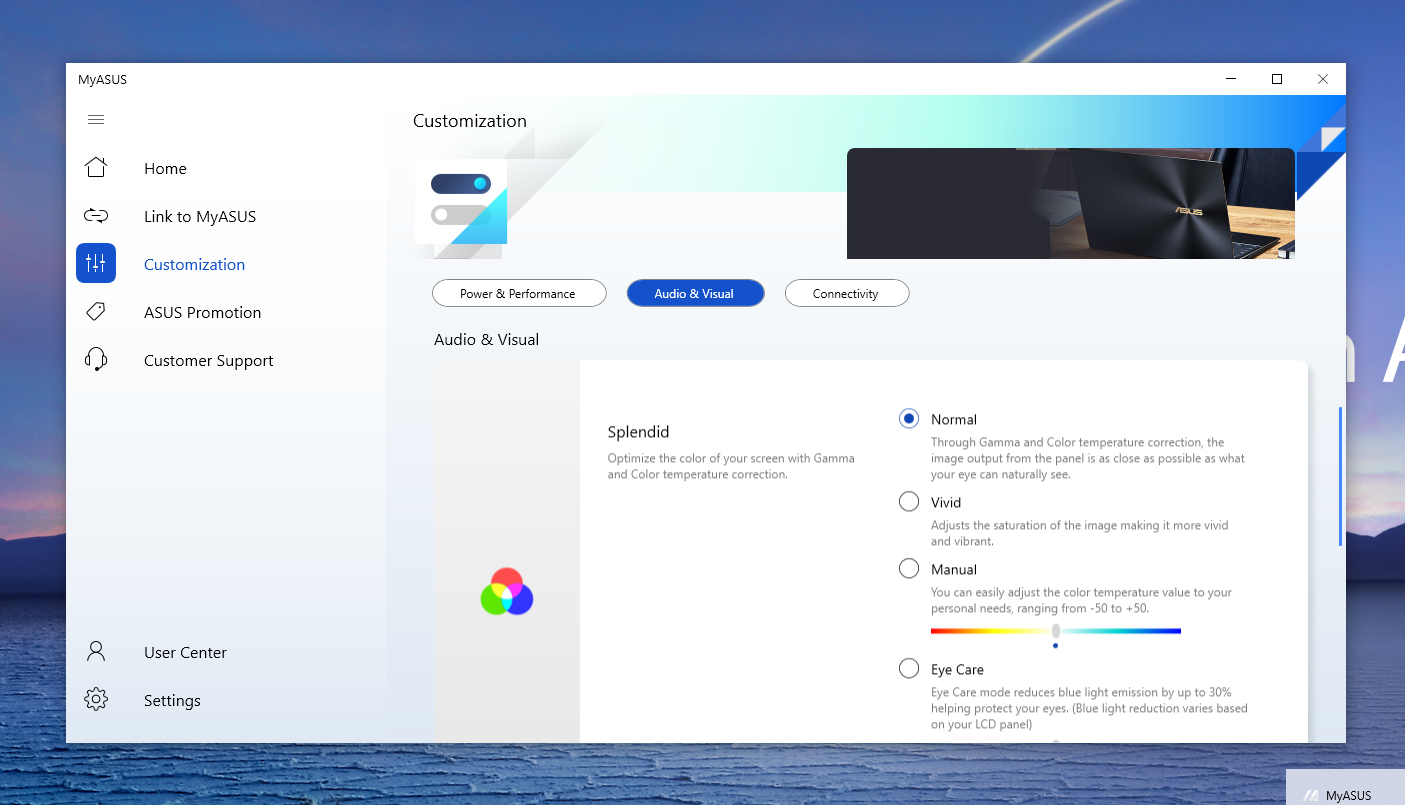Click the Customer Support headset icon
Image resolution: width=1405 pixels, height=805 pixels.
[x=96, y=360]
